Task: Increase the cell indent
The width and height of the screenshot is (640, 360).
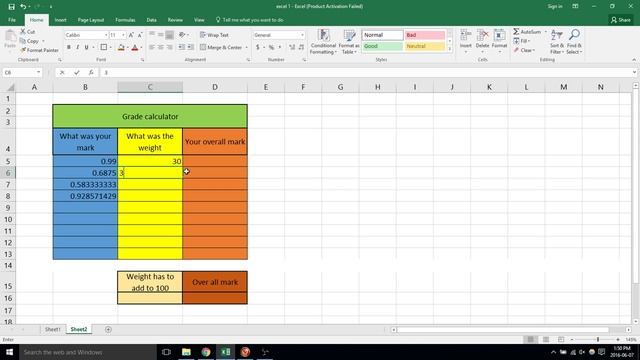Action: pos(191,47)
